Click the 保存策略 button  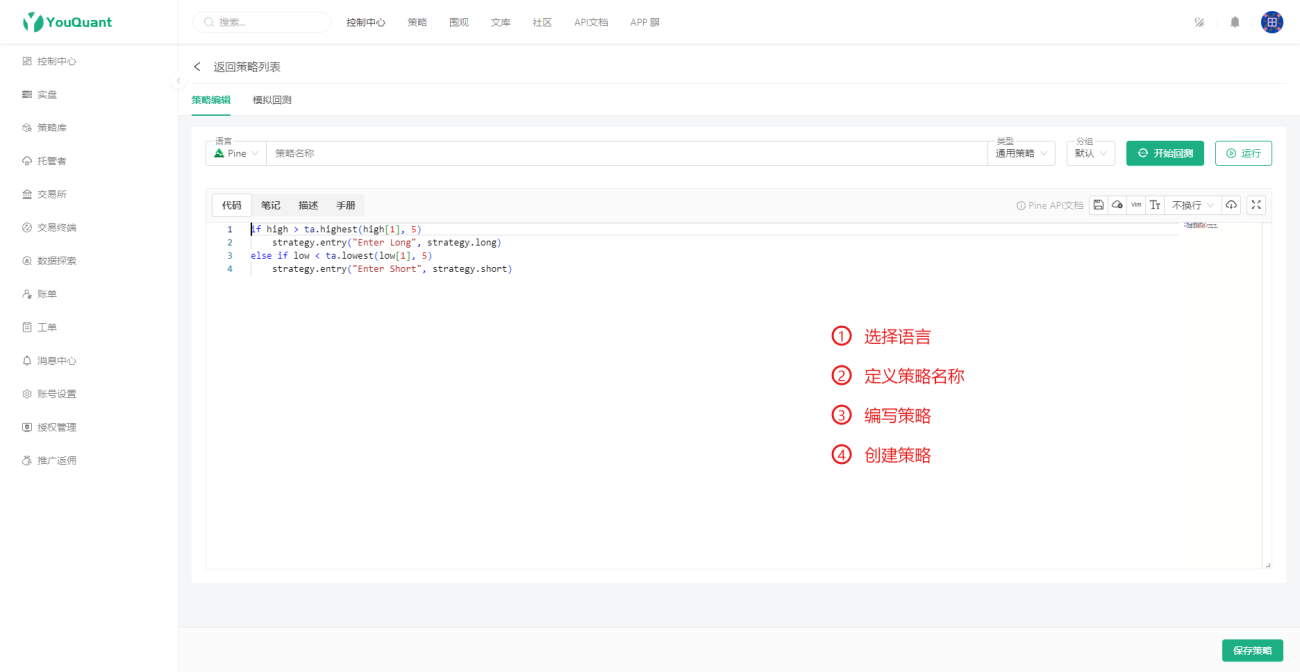(1252, 650)
